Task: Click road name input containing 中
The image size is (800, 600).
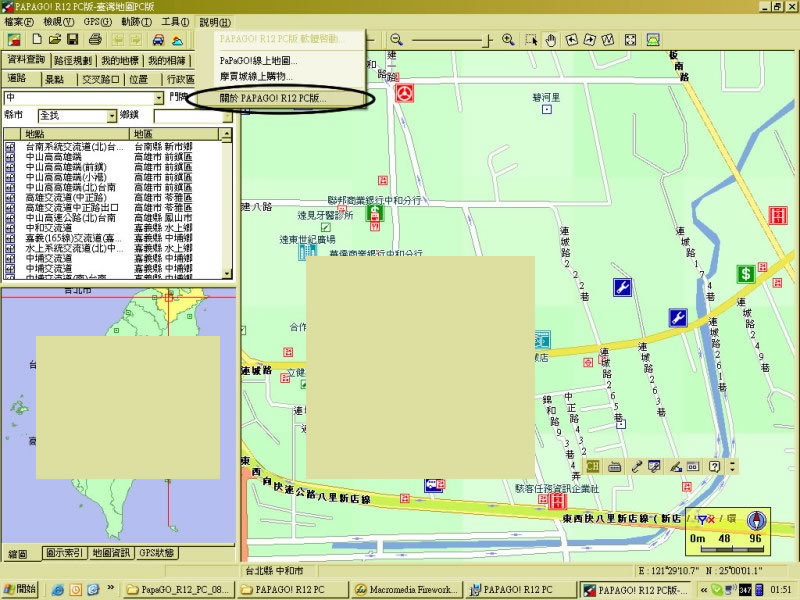Action: pos(79,97)
